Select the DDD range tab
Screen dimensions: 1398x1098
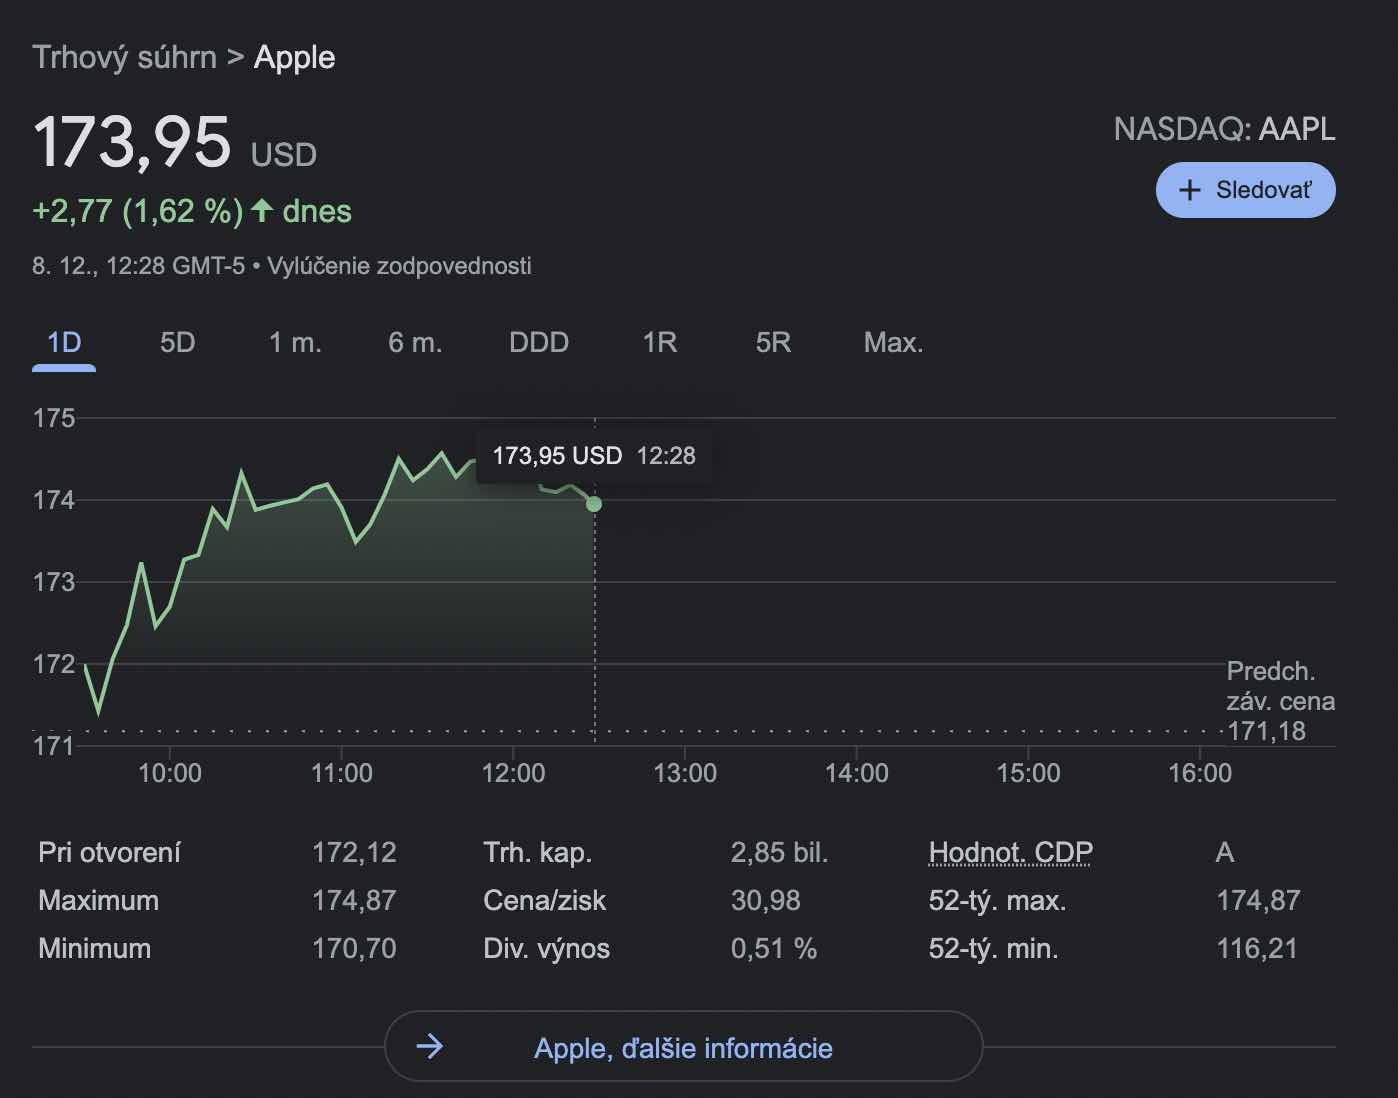tap(539, 343)
